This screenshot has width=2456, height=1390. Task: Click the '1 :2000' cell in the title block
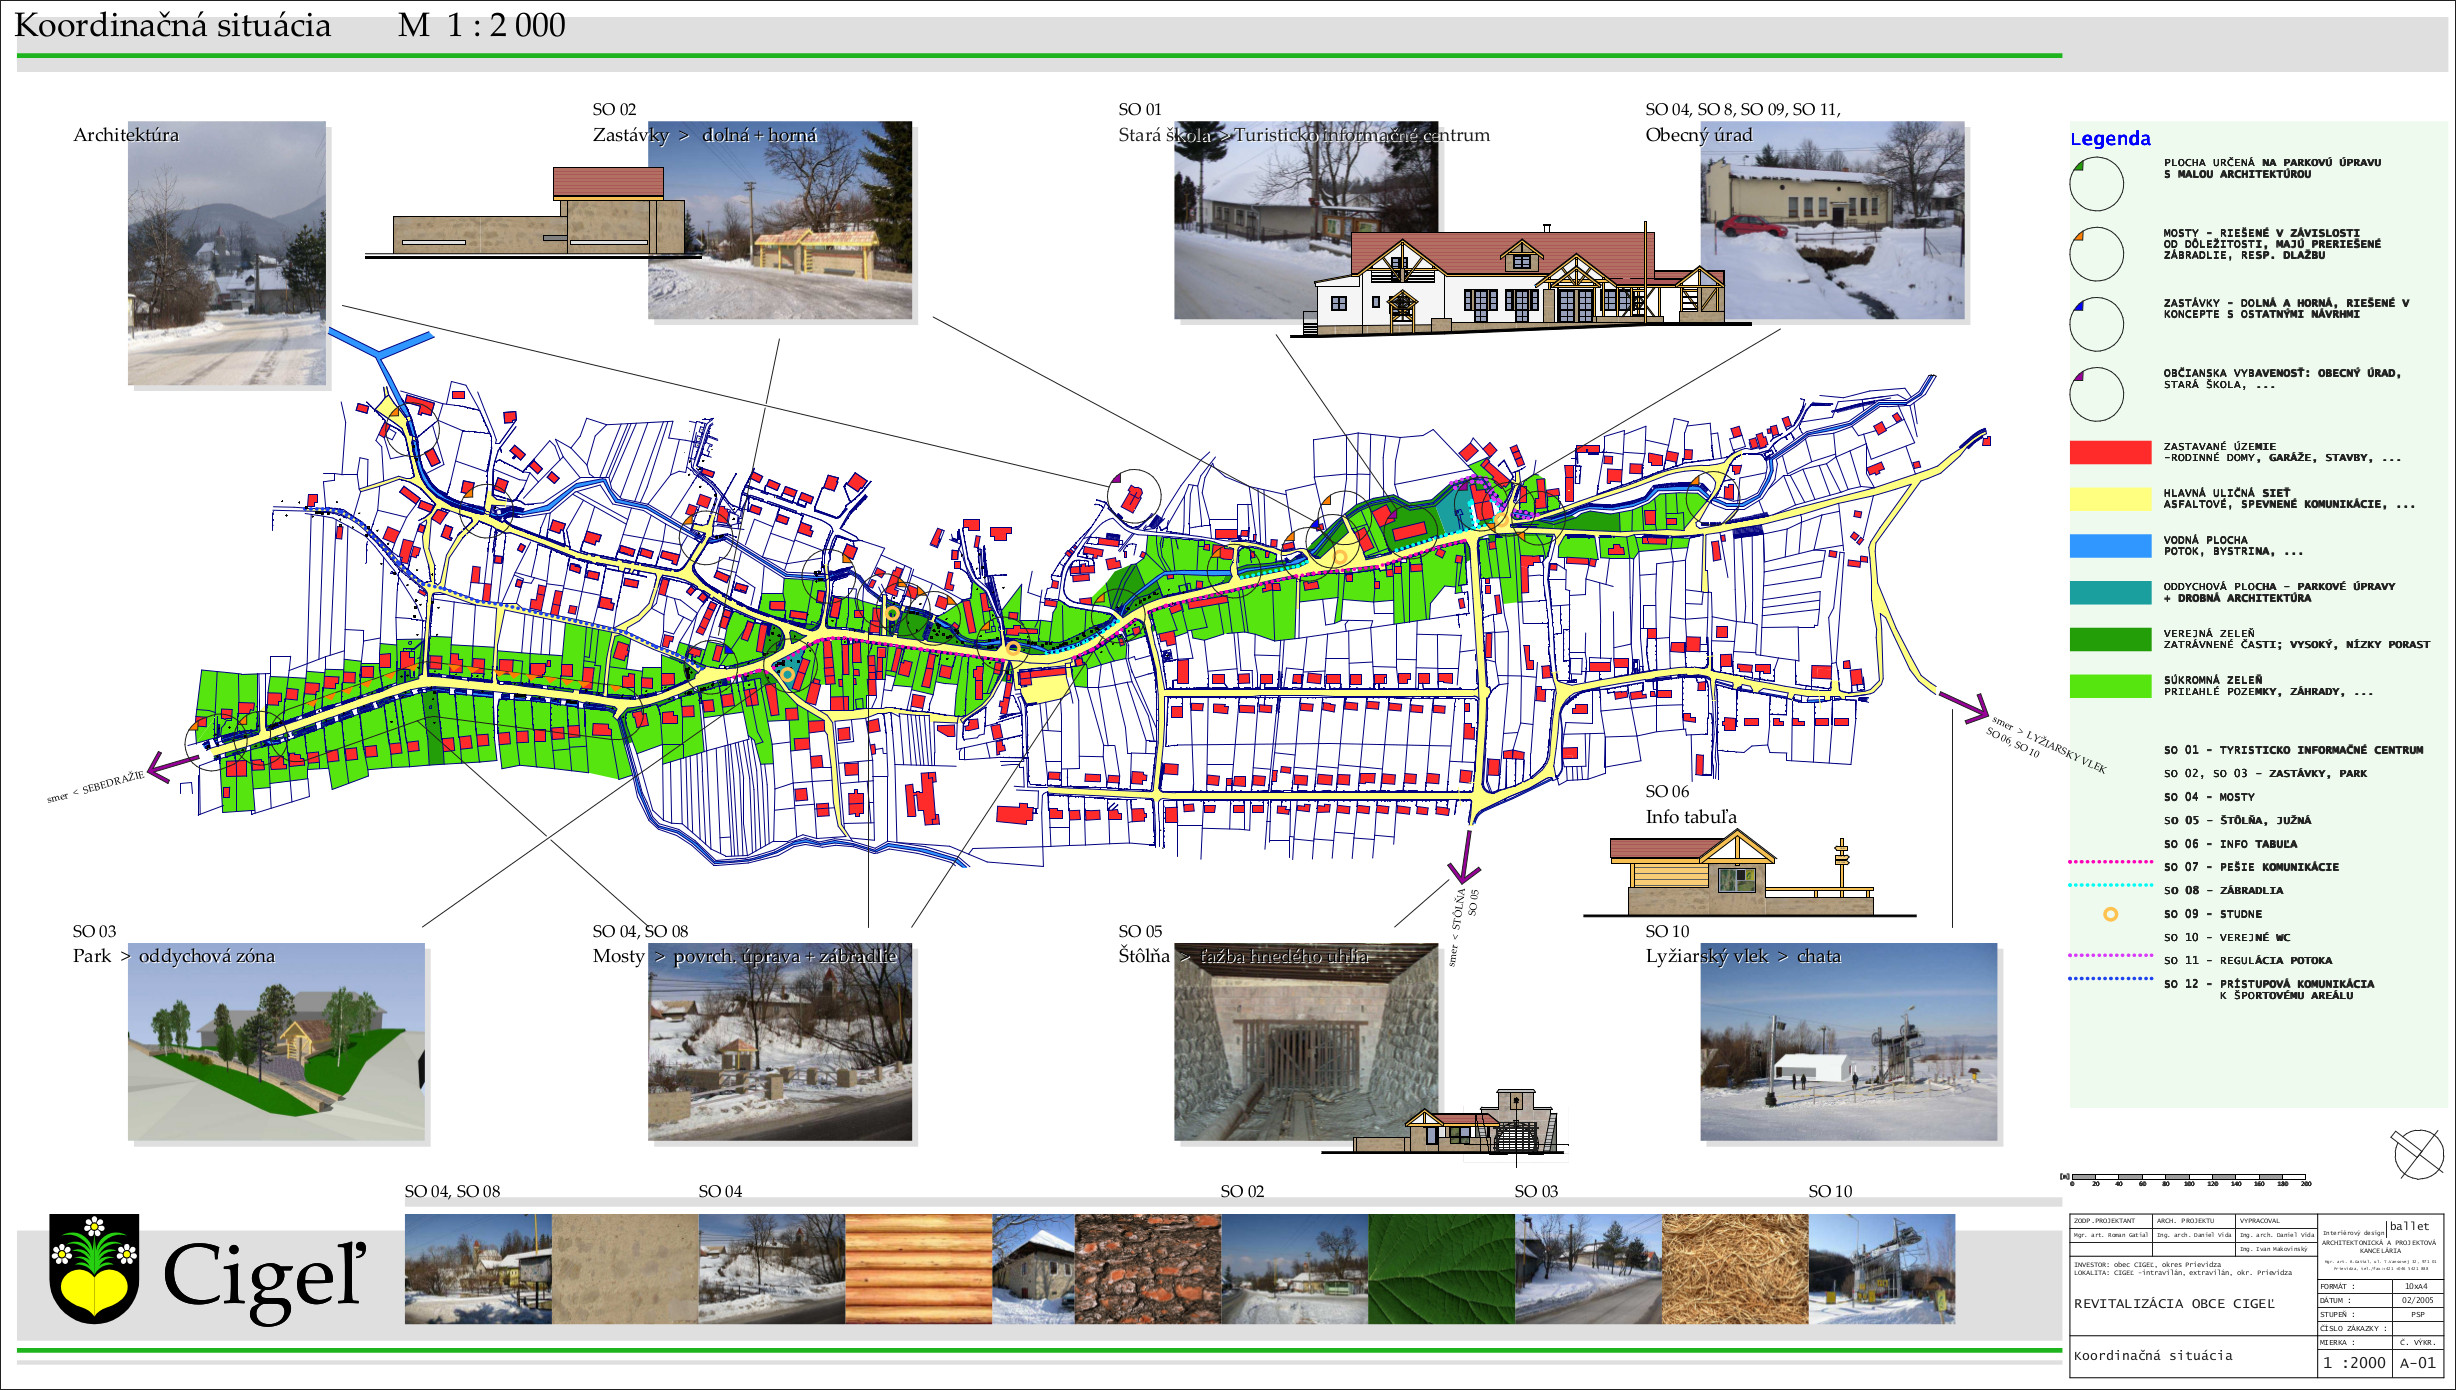pos(2354,1363)
